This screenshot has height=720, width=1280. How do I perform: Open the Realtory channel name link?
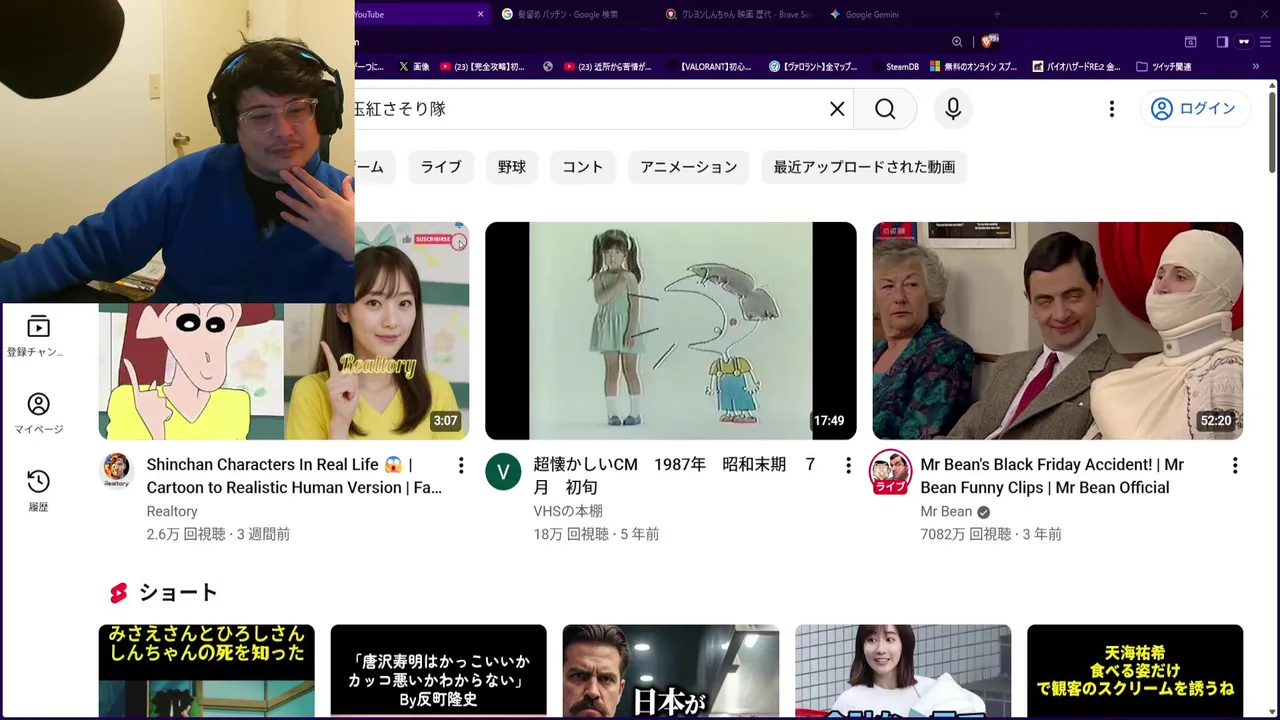[172, 511]
